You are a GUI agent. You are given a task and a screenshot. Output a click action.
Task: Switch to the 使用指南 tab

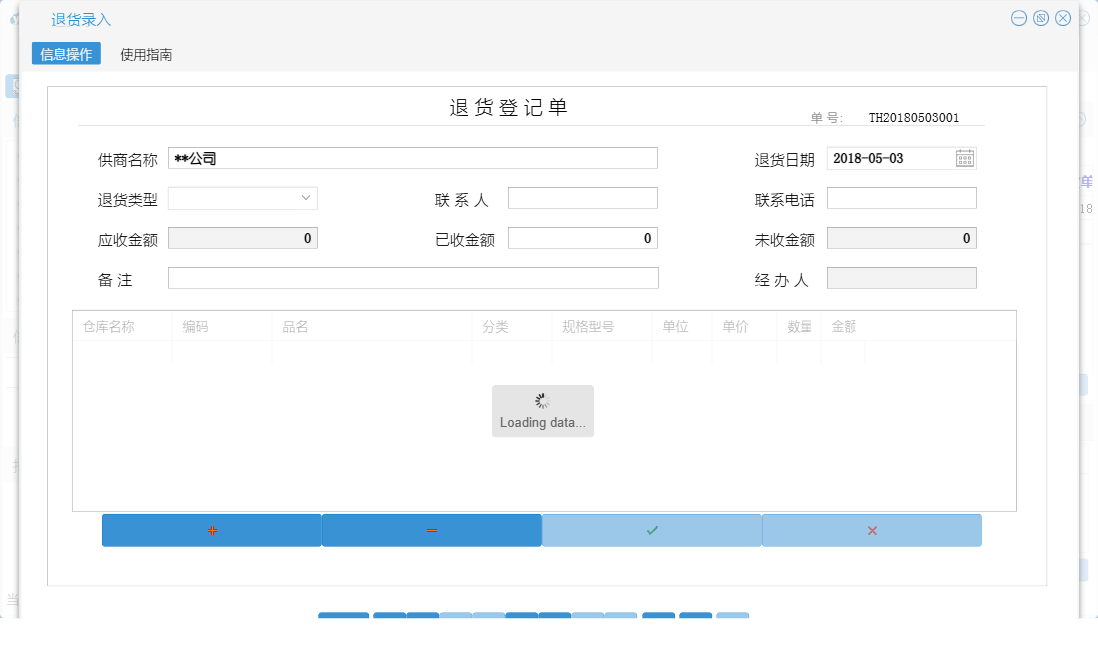145,54
